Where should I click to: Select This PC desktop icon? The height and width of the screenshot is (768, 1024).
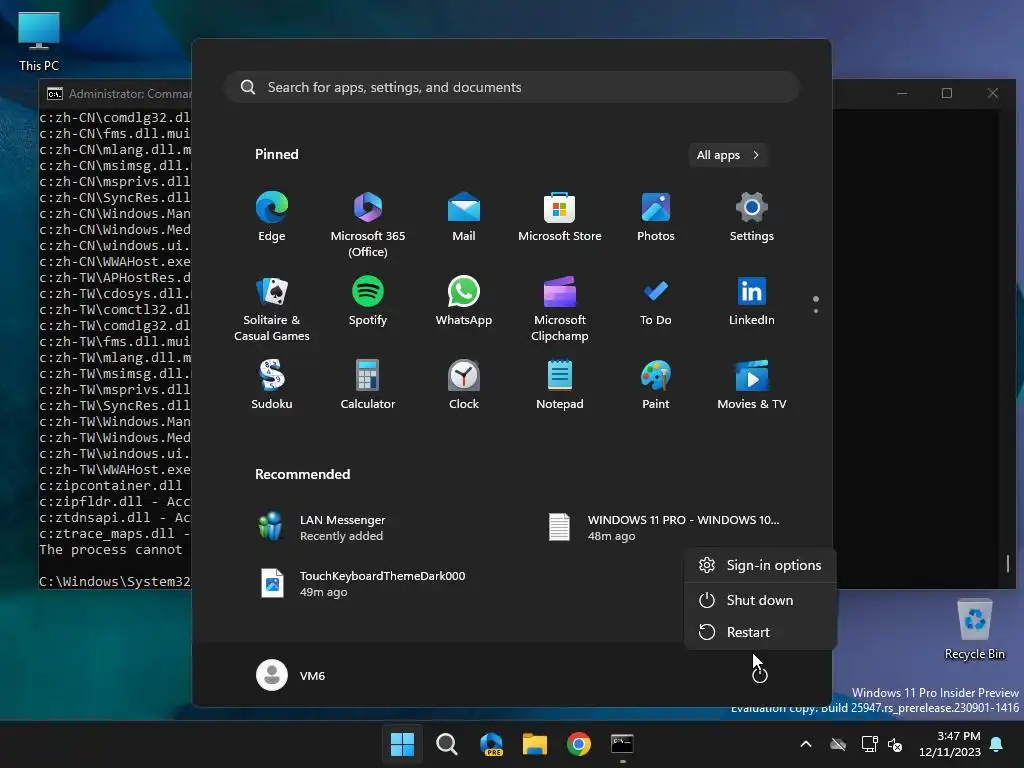(39, 41)
